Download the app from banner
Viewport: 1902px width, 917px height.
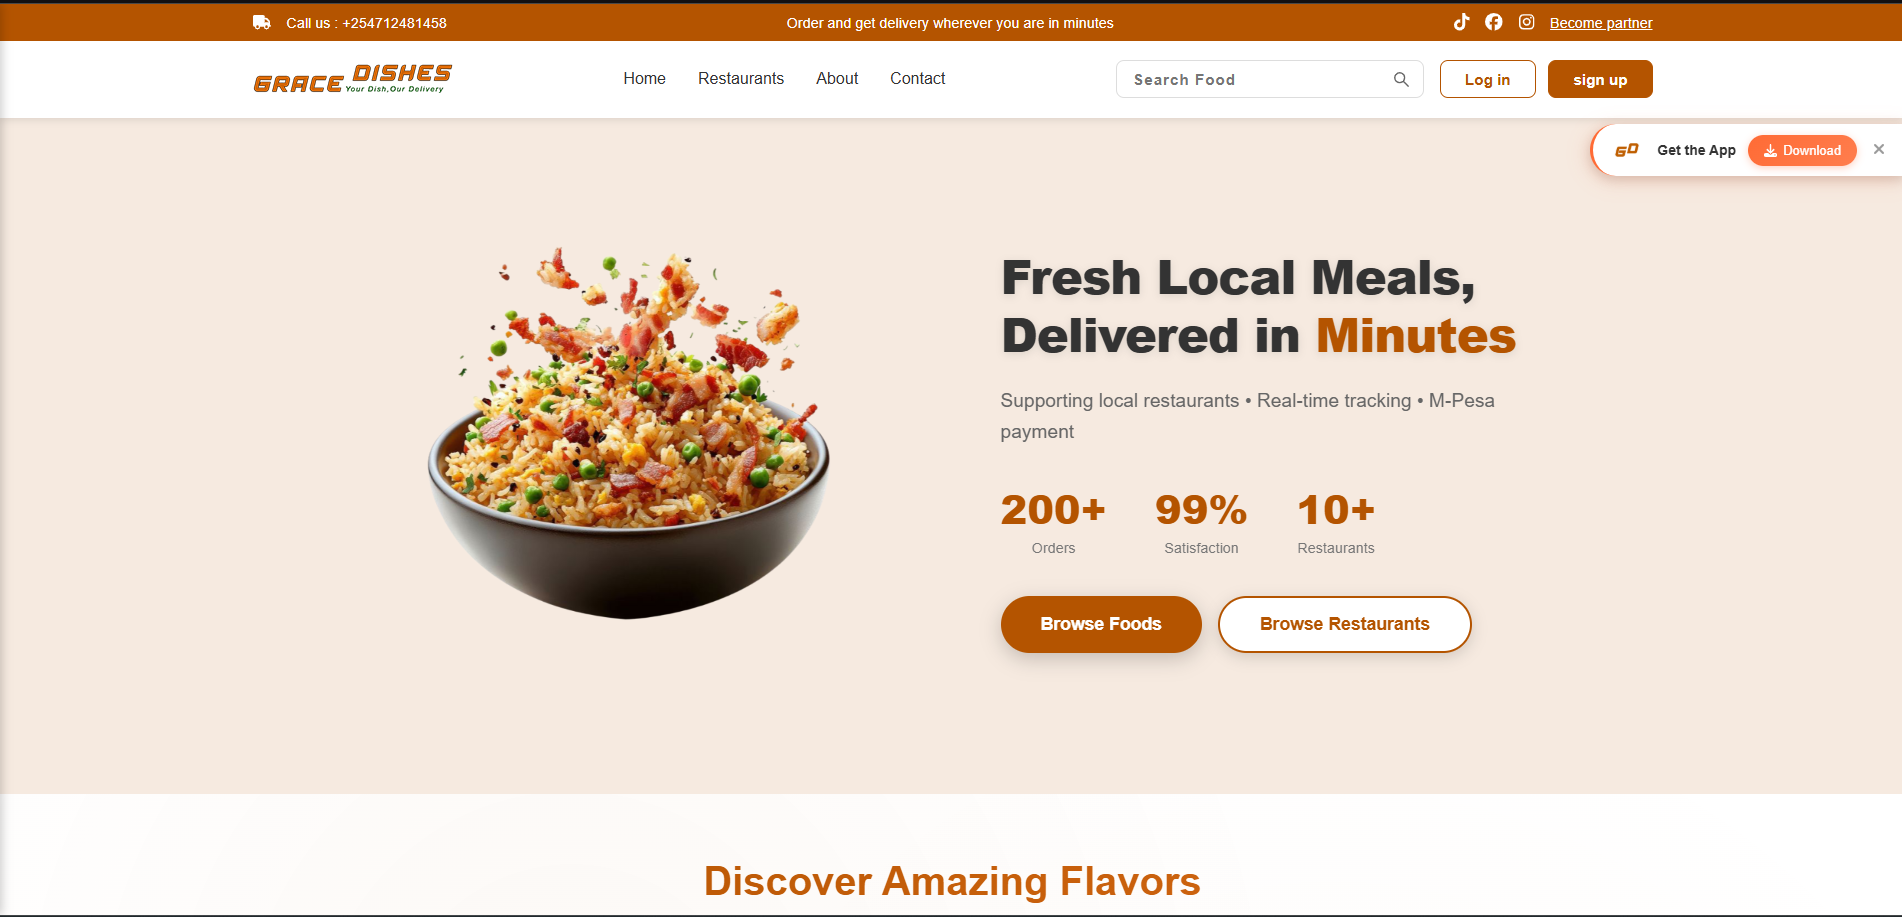[1802, 150]
